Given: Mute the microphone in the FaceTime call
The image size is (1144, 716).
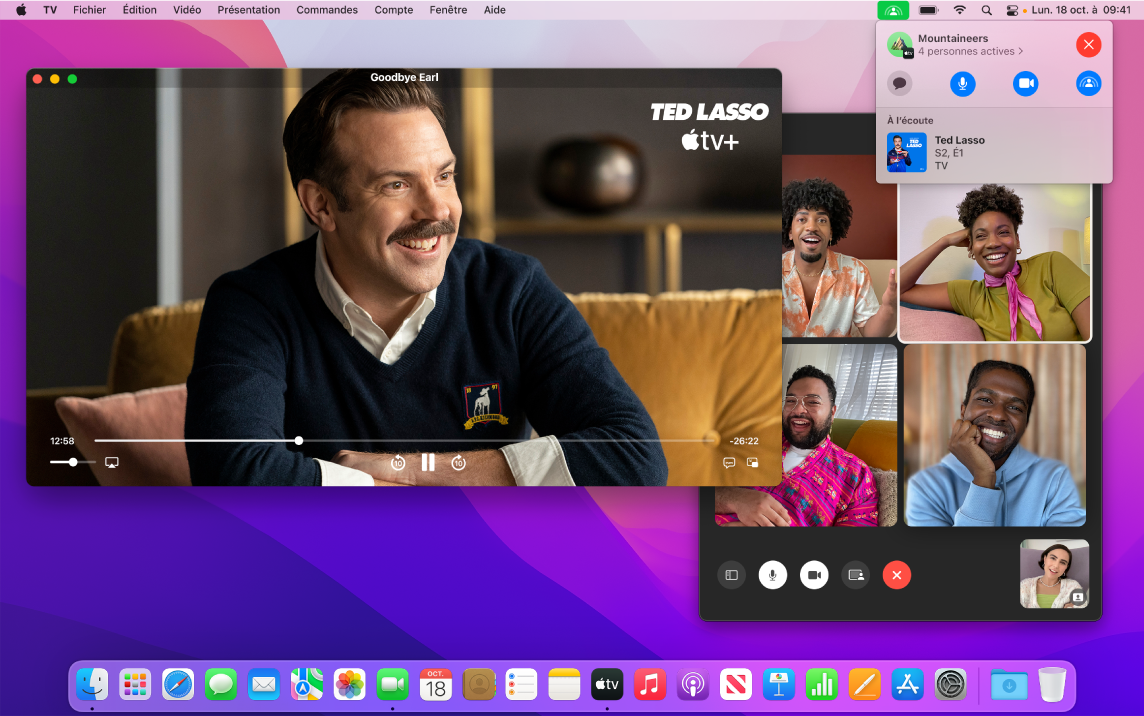Looking at the screenshot, I should pos(772,574).
